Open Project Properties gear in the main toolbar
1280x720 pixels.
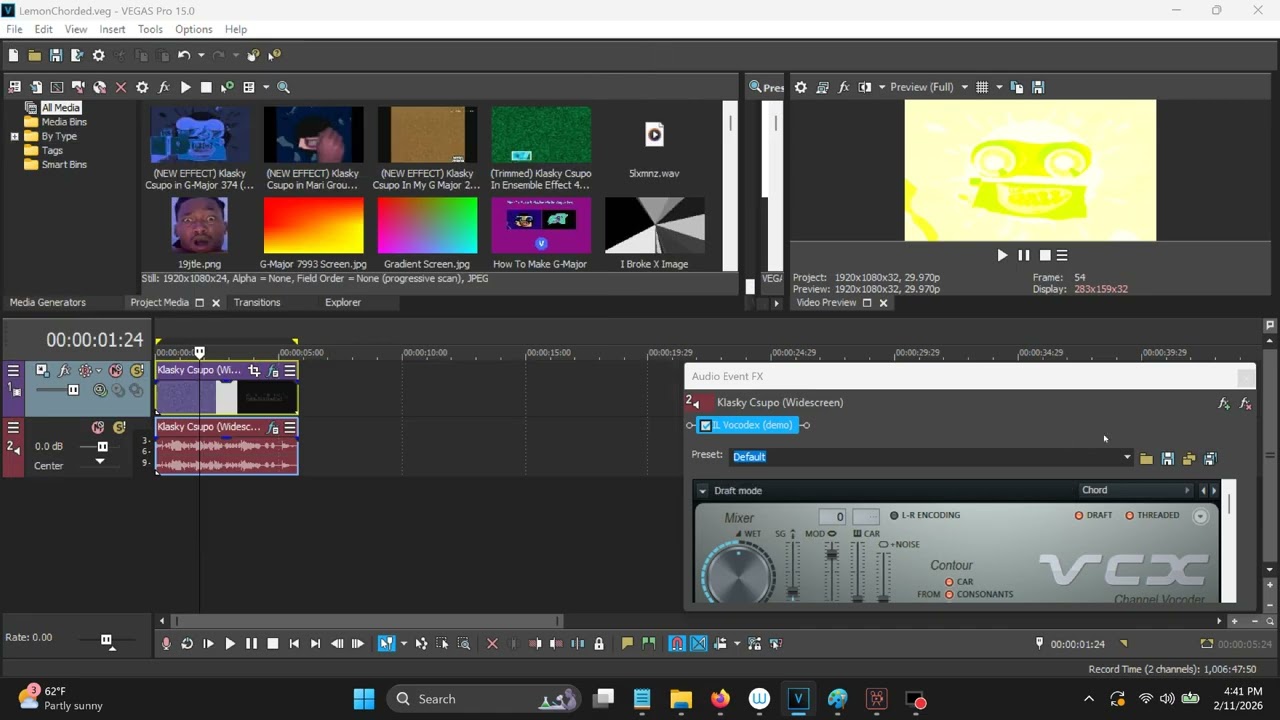98,56
